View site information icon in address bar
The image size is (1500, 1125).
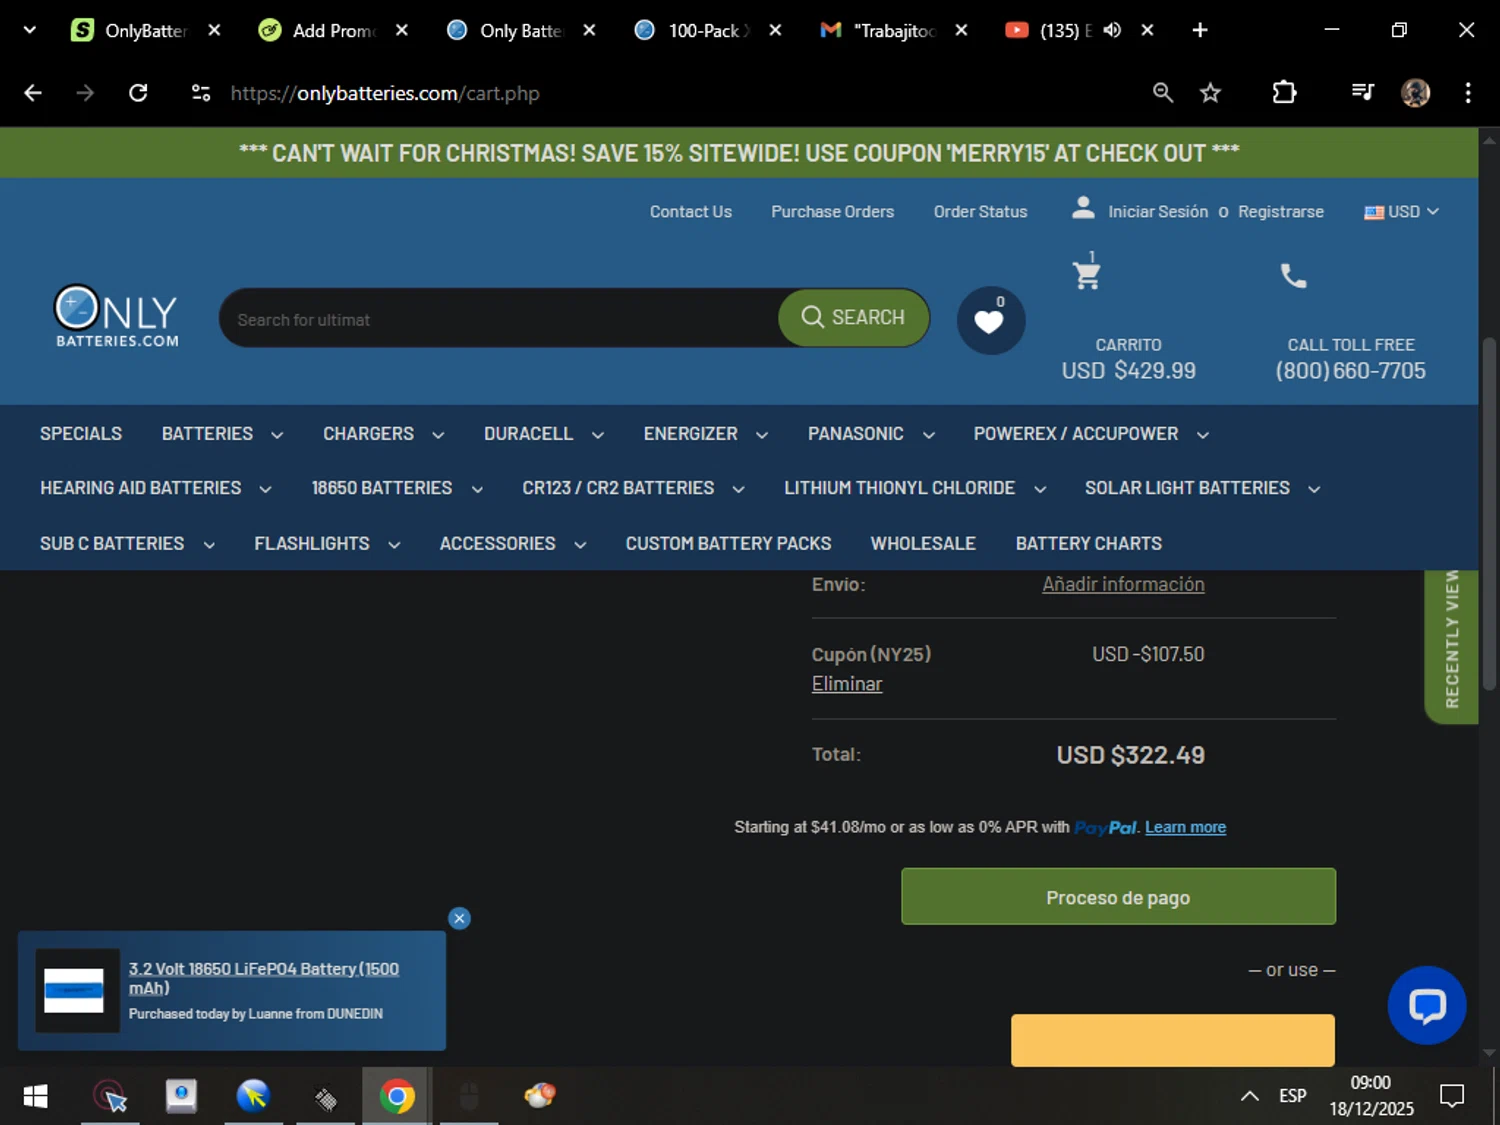(x=201, y=93)
